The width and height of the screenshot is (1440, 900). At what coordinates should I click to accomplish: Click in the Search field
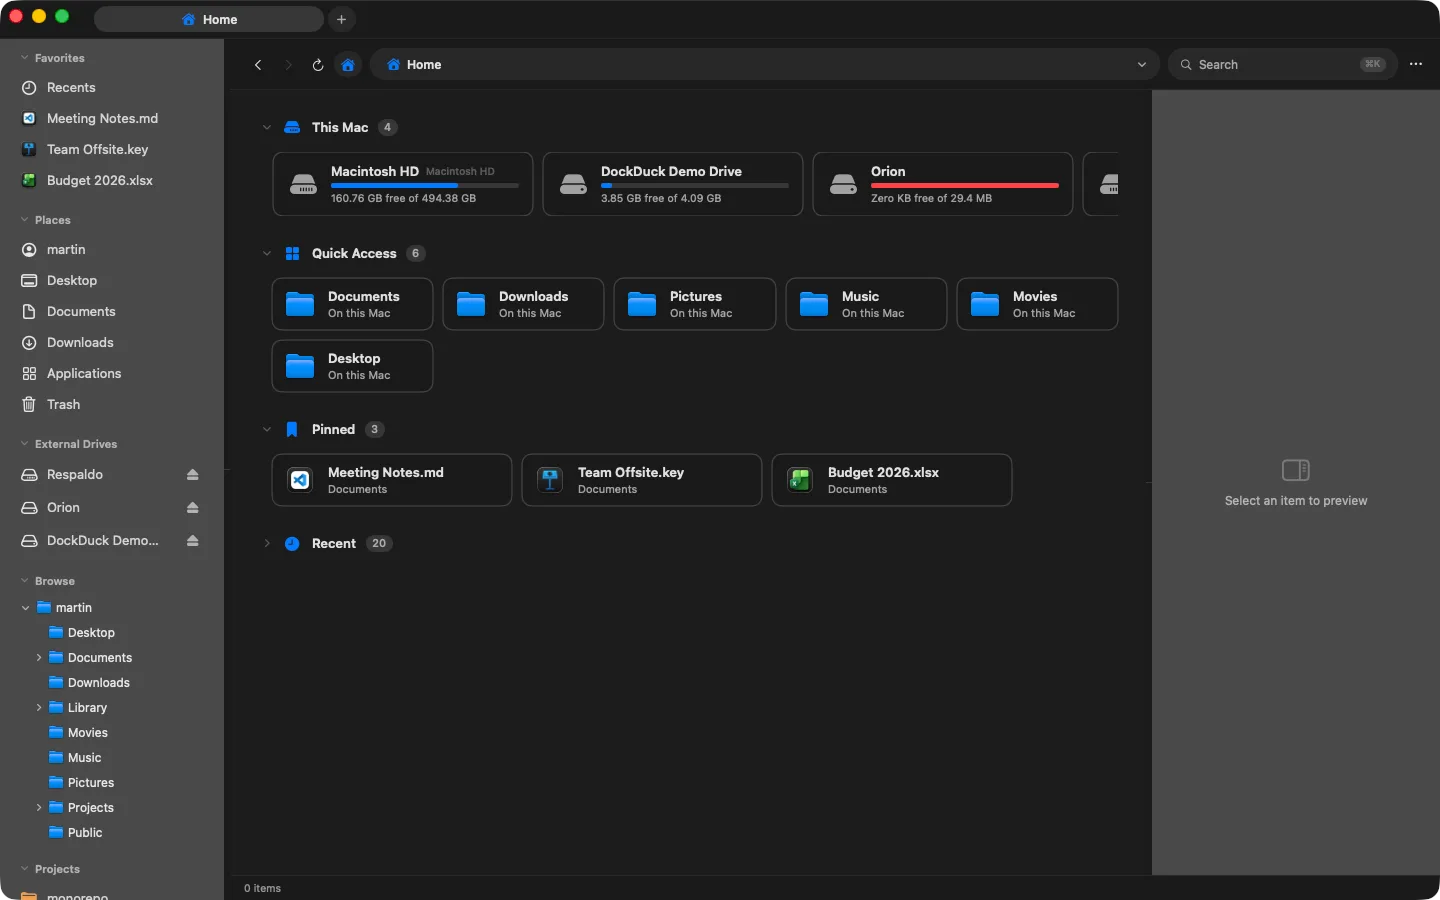pyautogui.click(x=1282, y=64)
